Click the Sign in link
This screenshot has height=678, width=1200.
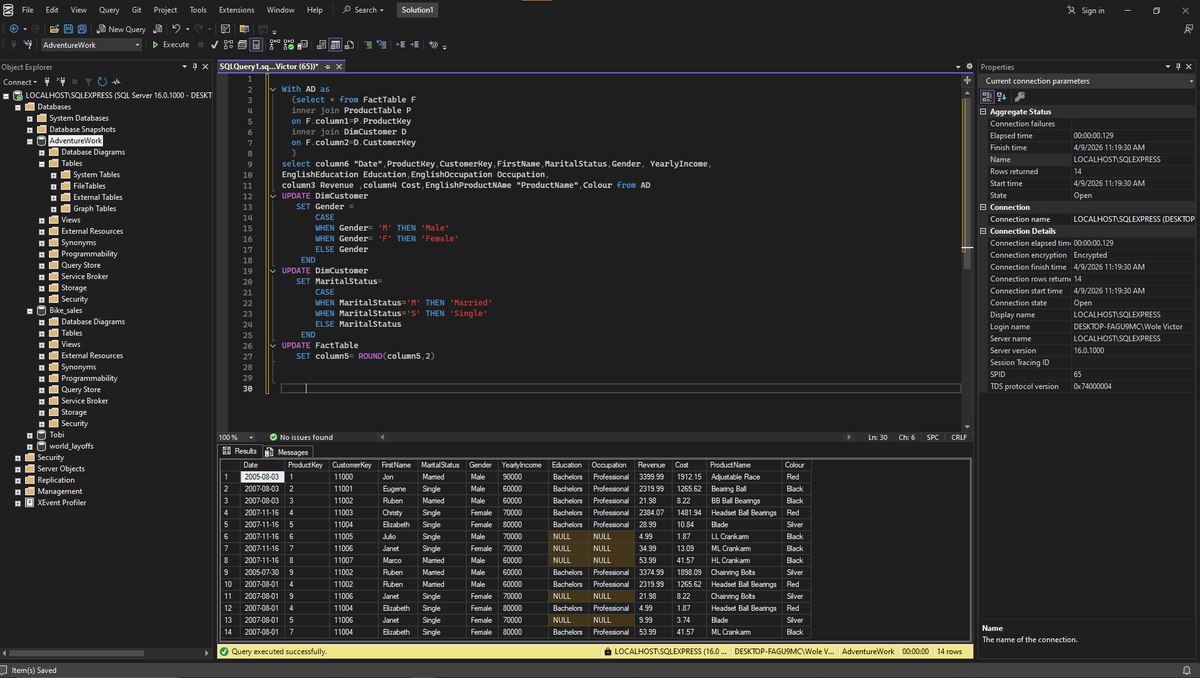1086,10
